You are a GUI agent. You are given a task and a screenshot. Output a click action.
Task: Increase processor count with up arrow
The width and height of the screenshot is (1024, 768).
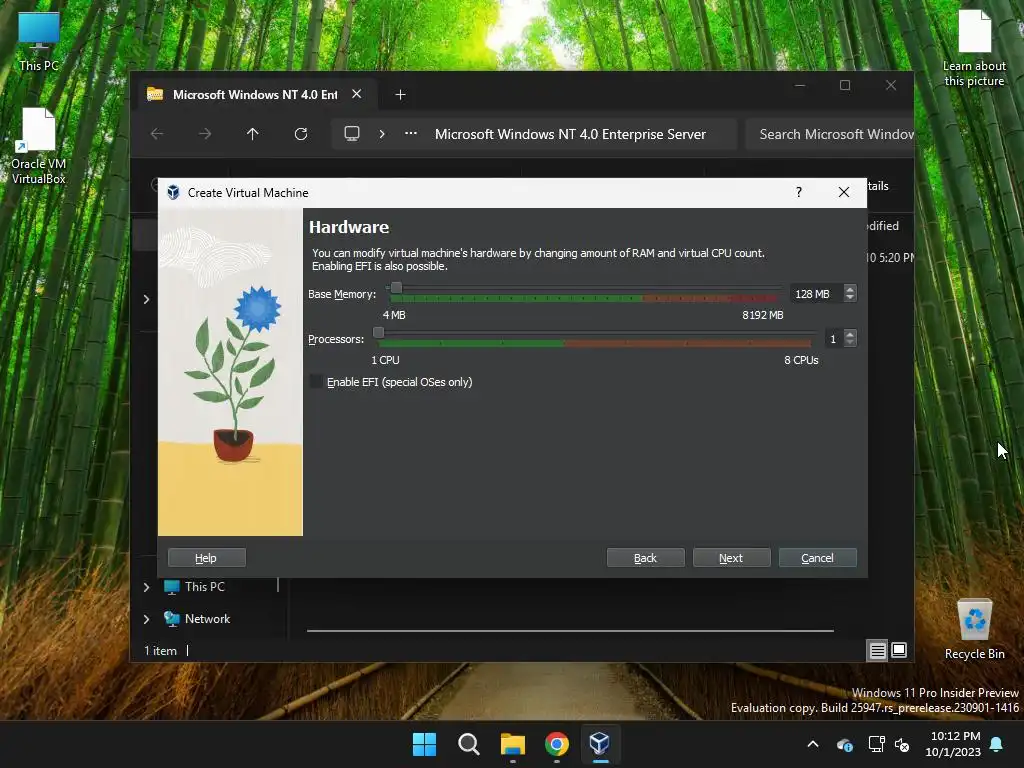(850, 334)
